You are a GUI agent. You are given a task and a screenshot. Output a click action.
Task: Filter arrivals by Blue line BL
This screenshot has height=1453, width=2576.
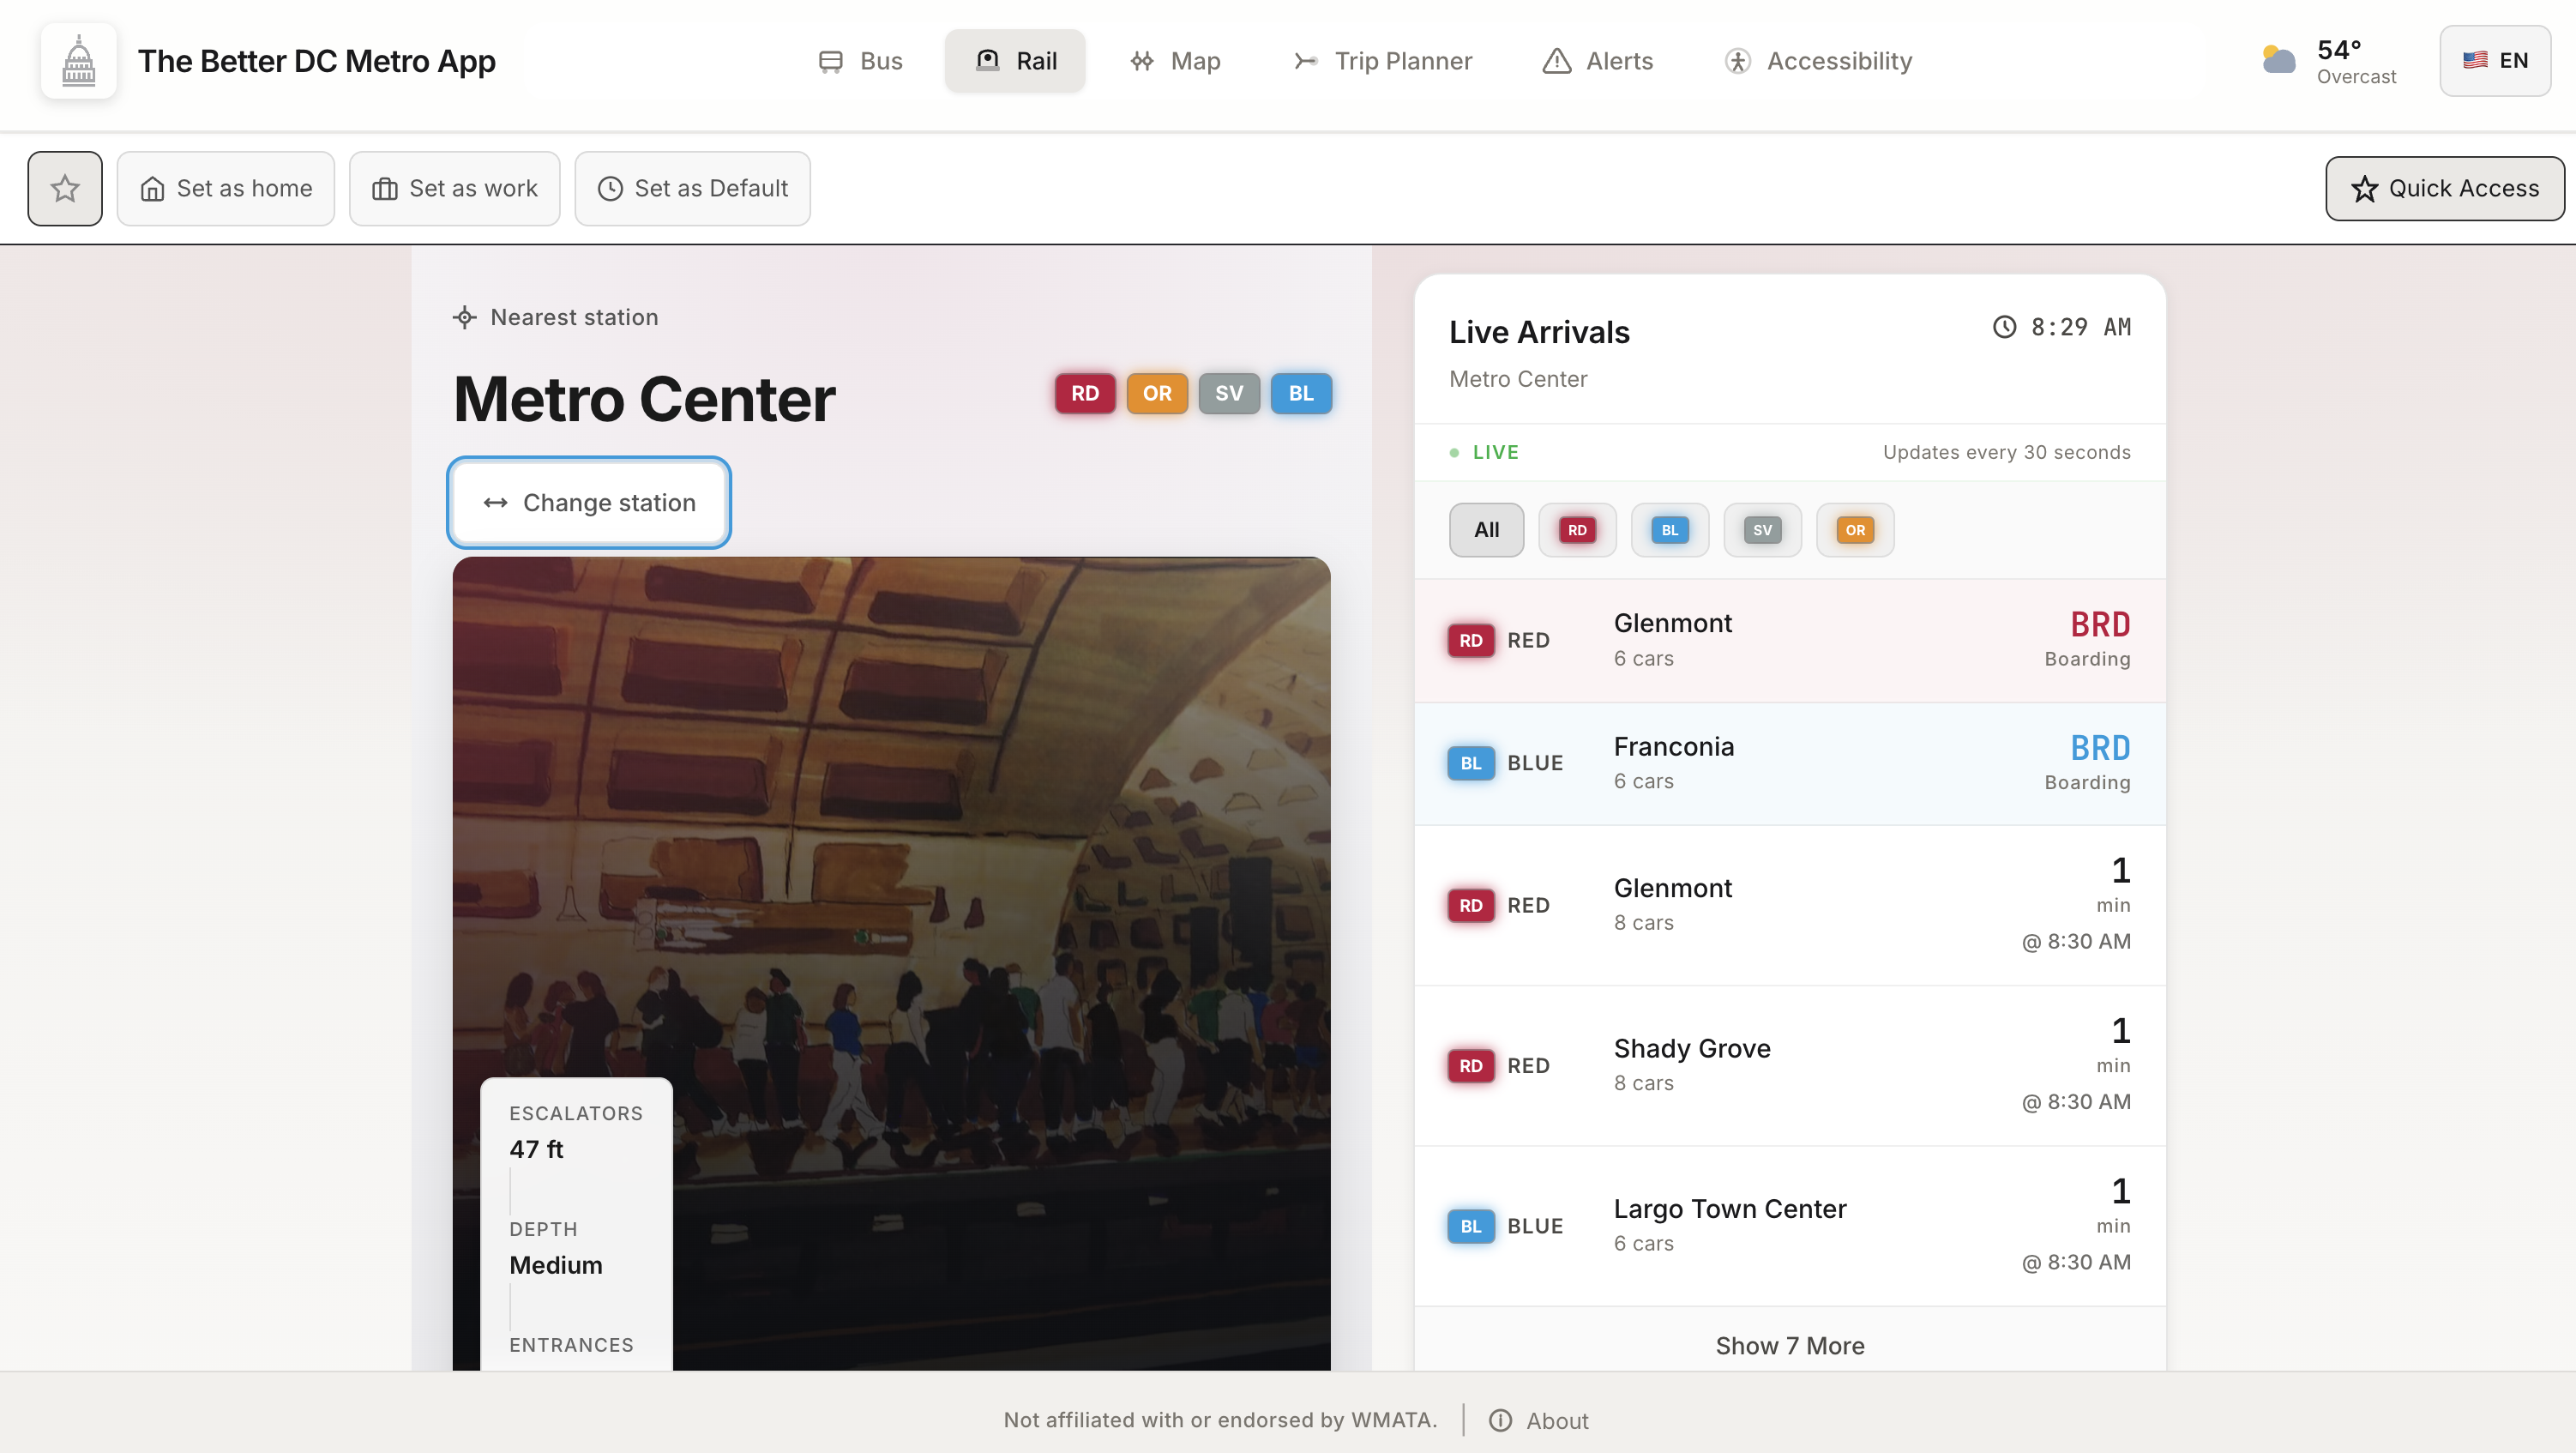1670,530
